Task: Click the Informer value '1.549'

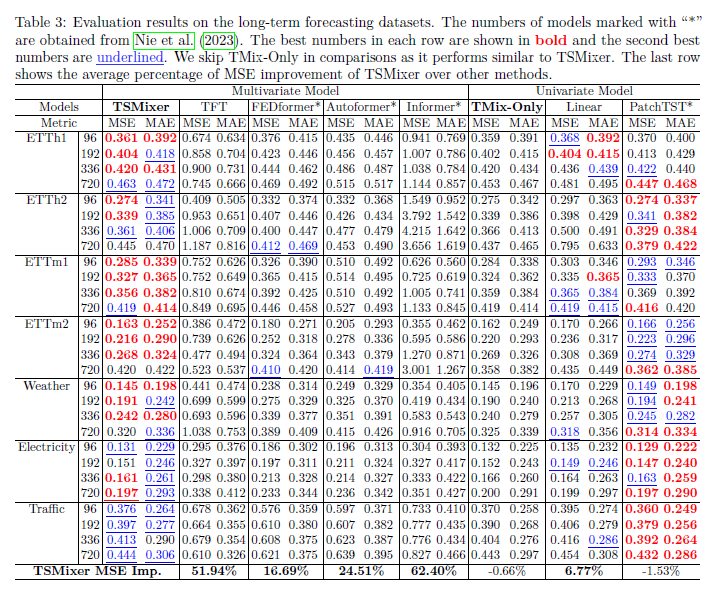Action: click(x=416, y=200)
